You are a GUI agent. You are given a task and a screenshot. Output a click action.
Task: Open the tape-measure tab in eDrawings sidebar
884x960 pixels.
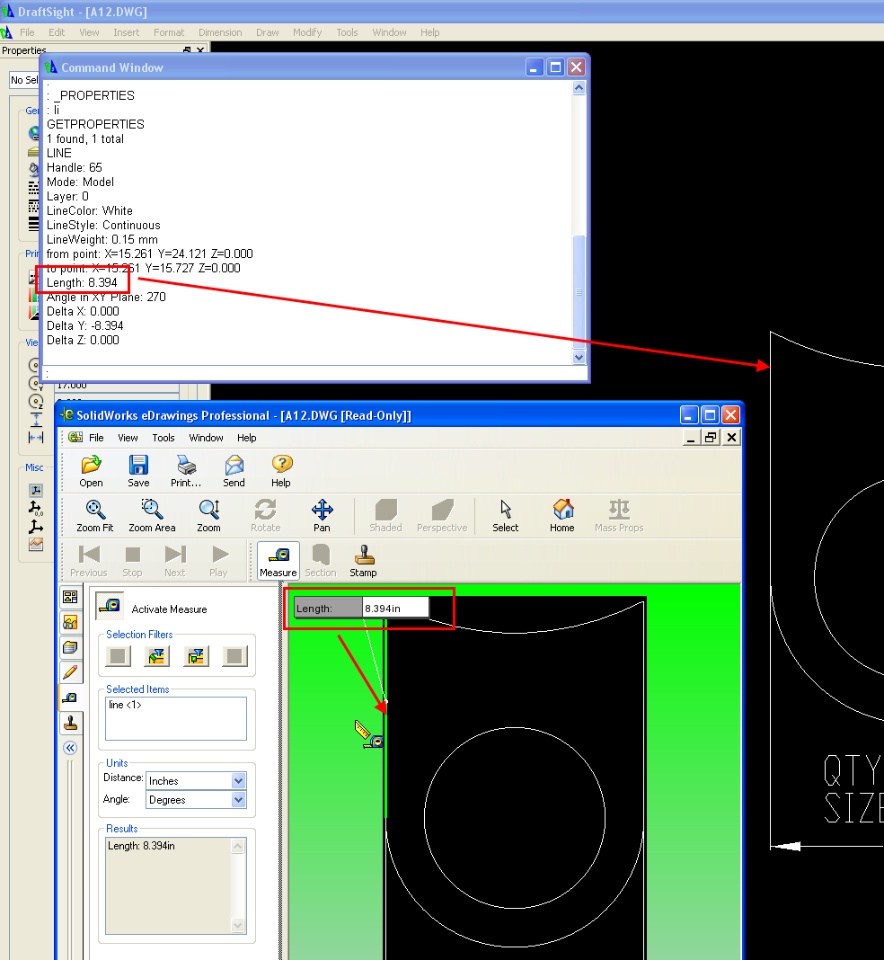70,698
